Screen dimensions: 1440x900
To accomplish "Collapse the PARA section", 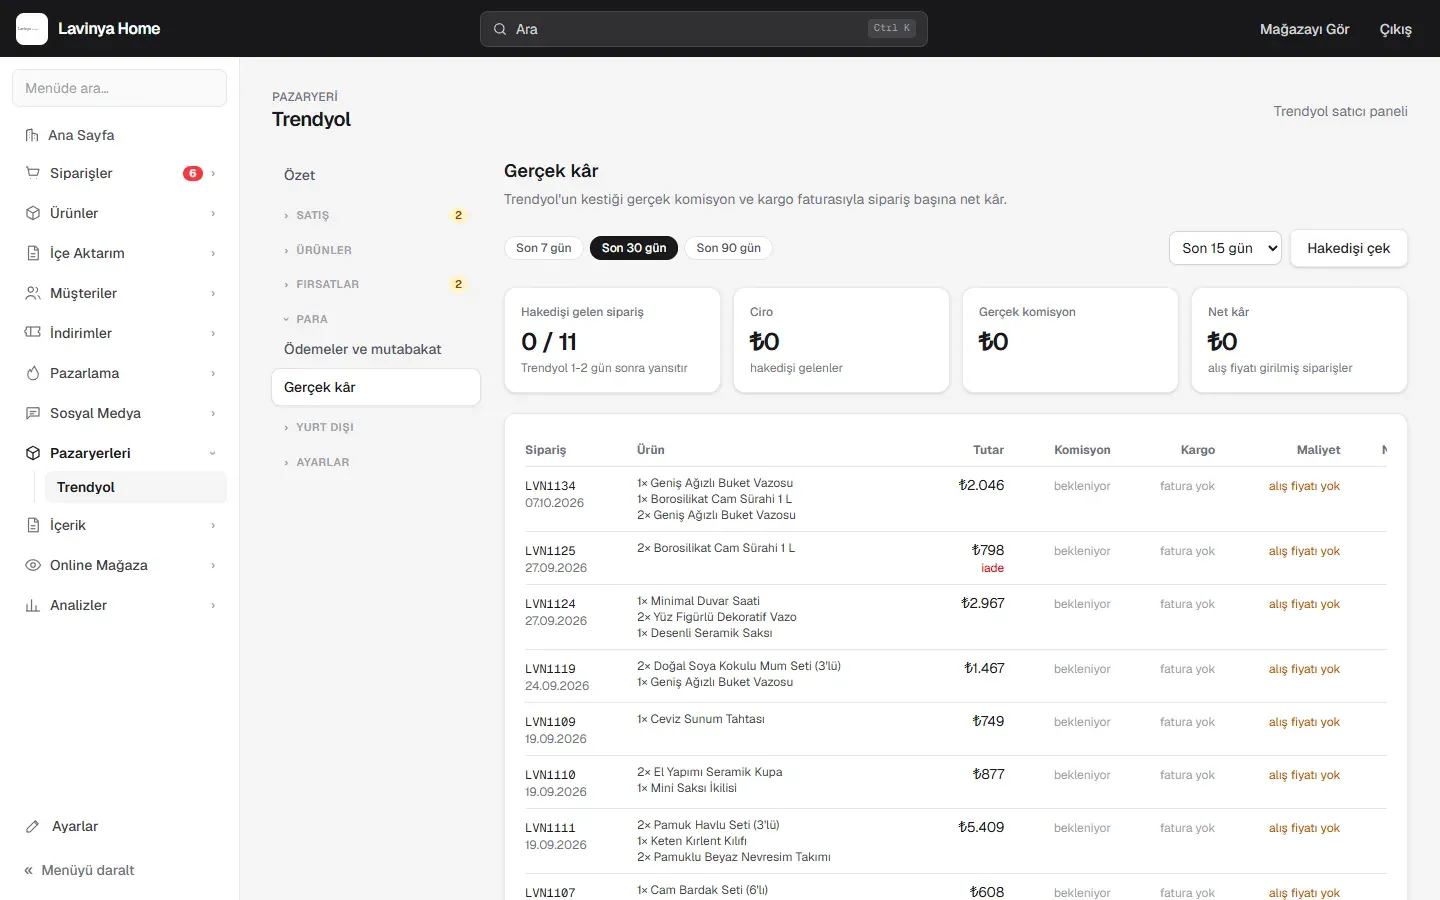I will pos(376,319).
